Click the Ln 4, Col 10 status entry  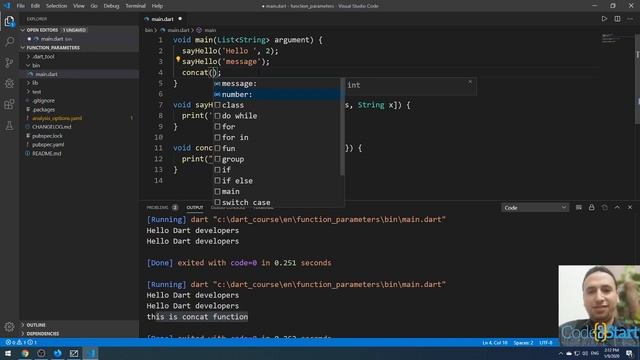coord(494,343)
